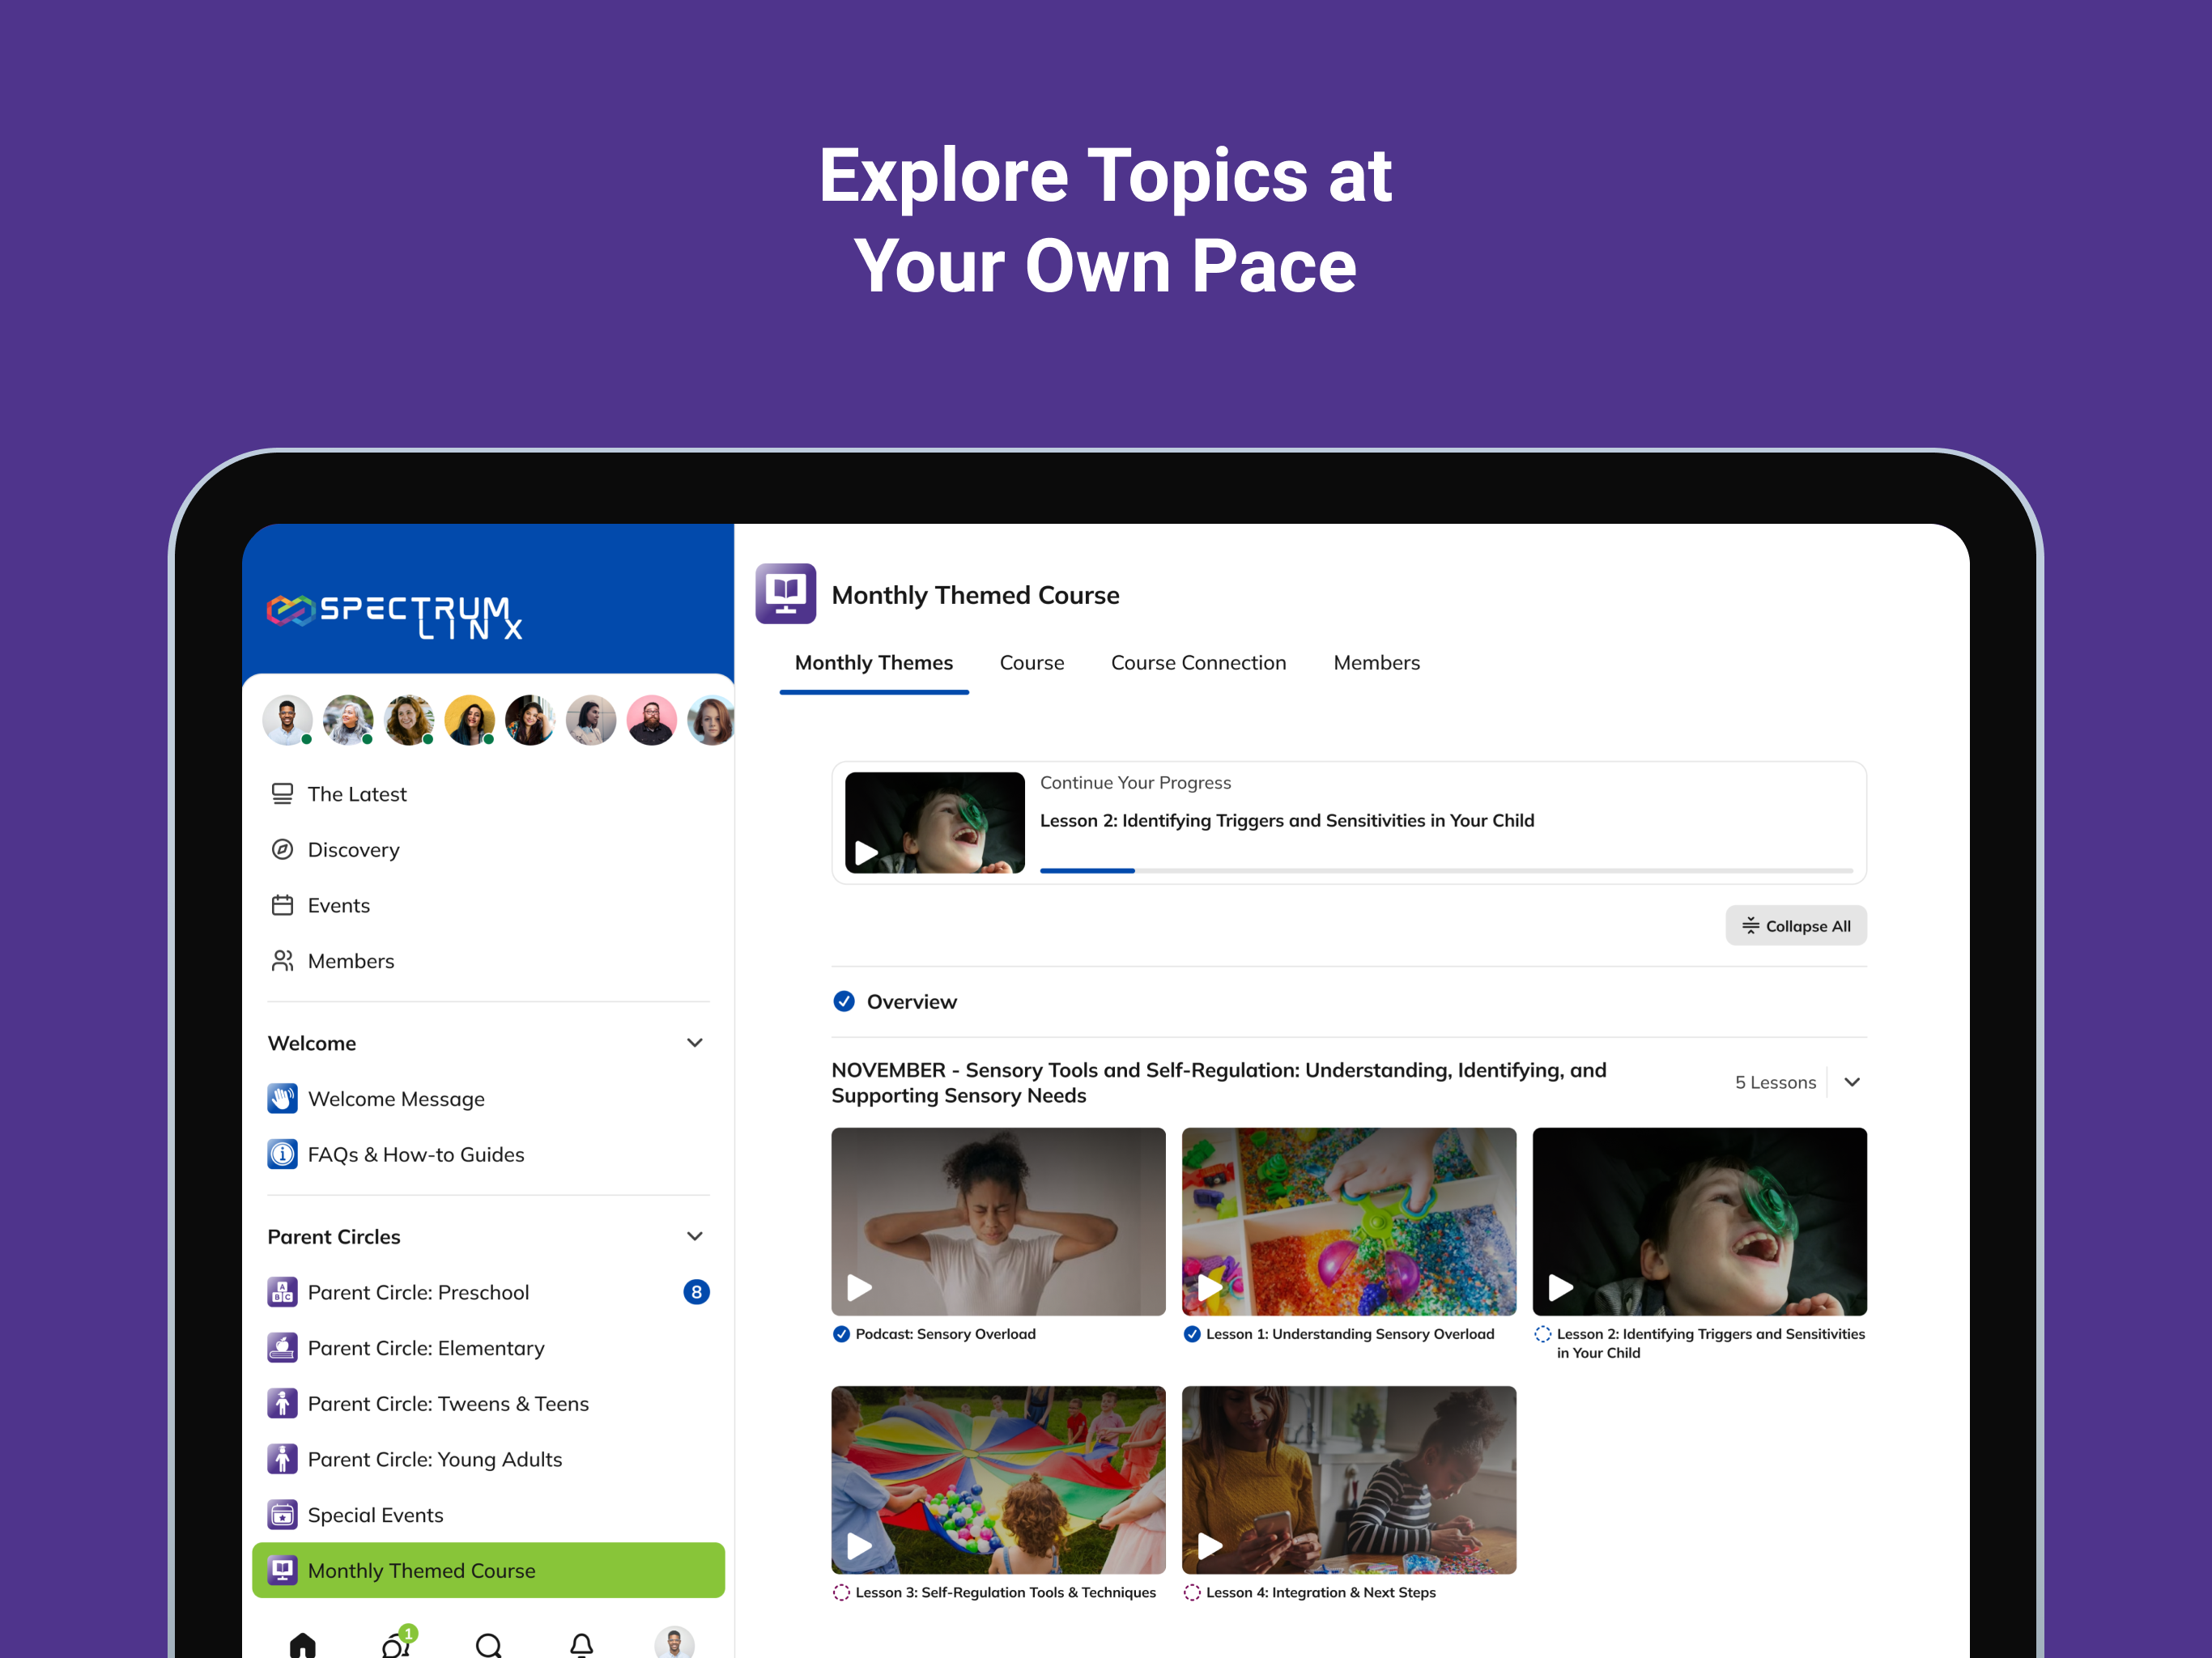This screenshot has height=1658, width=2212.
Task: Play the Lesson 3 parachute game thumbnail
Action: 998,1479
